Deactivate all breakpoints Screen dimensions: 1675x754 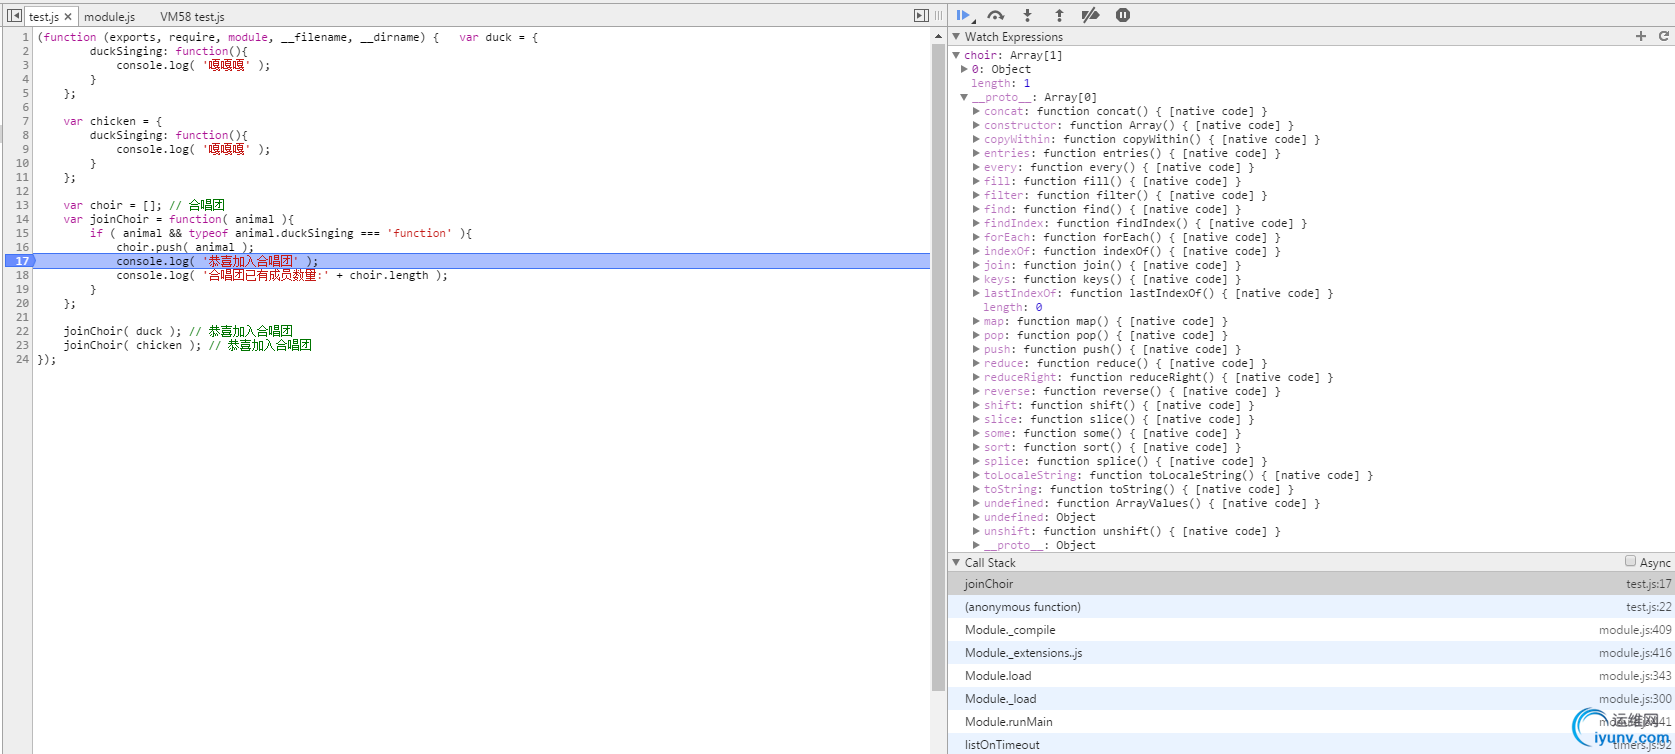[1091, 15]
